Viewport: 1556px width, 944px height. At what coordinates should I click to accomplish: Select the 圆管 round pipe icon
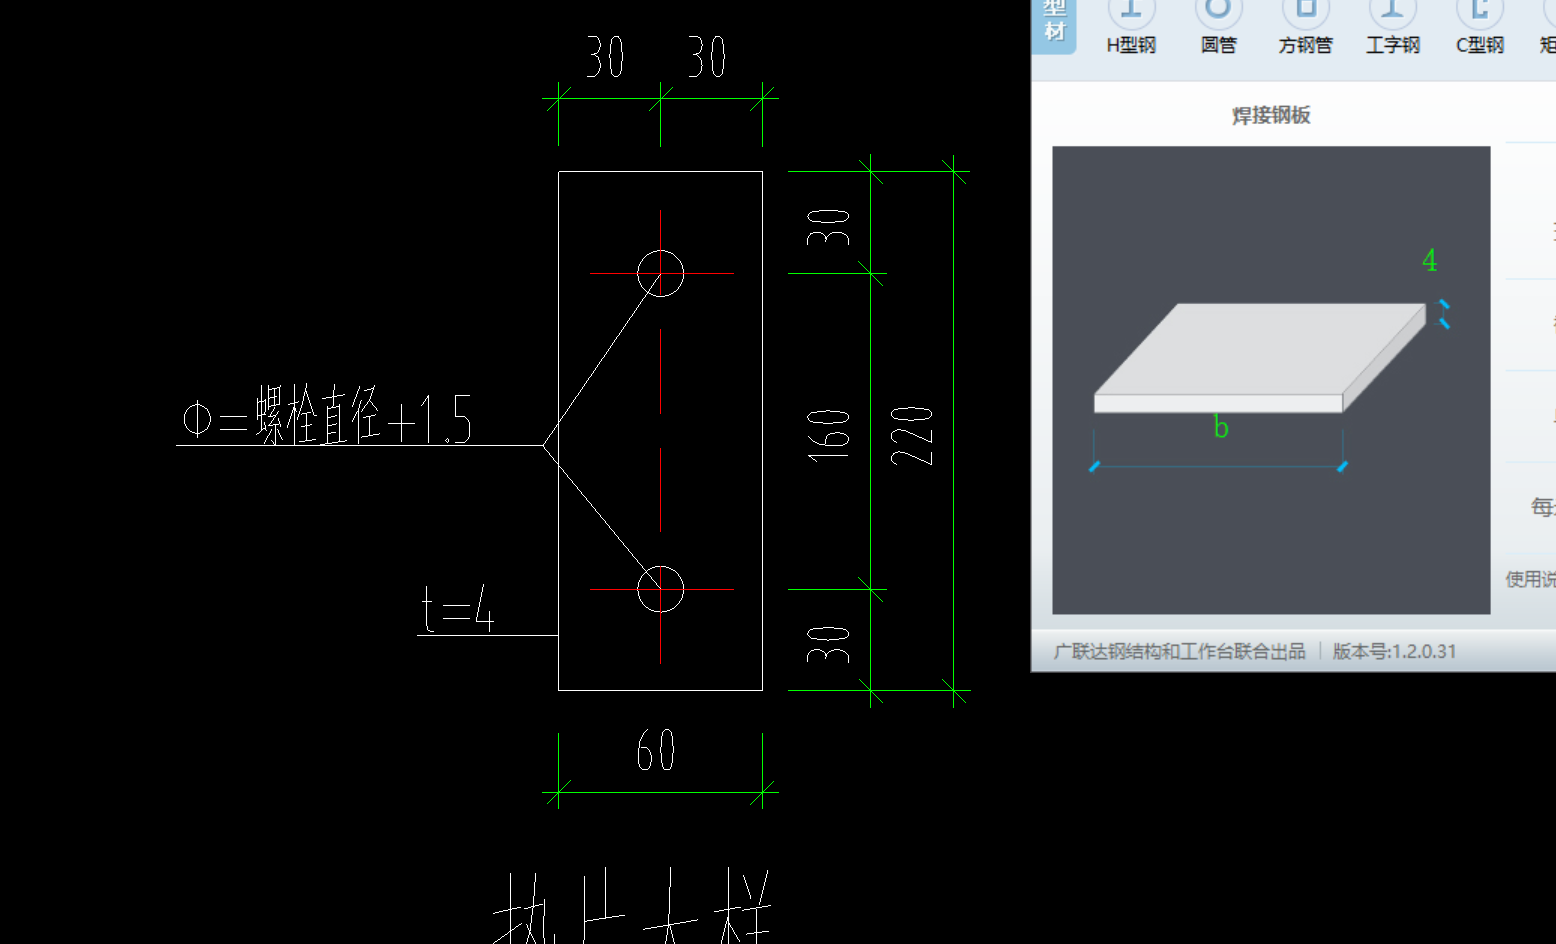(x=1218, y=26)
